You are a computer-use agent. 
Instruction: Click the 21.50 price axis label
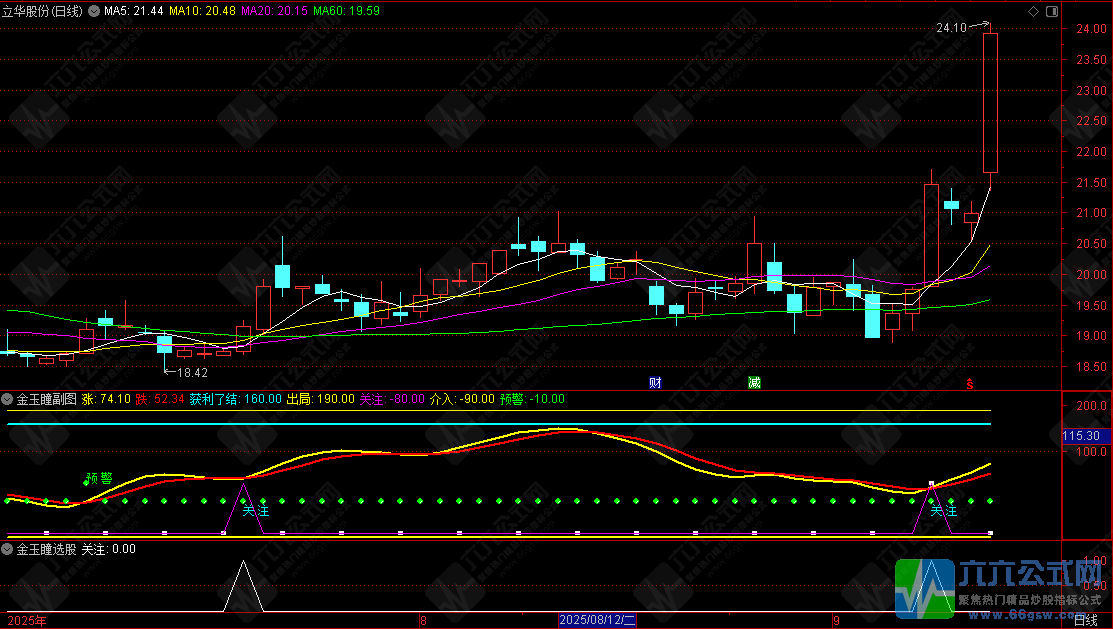click(x=1091, y=182)
